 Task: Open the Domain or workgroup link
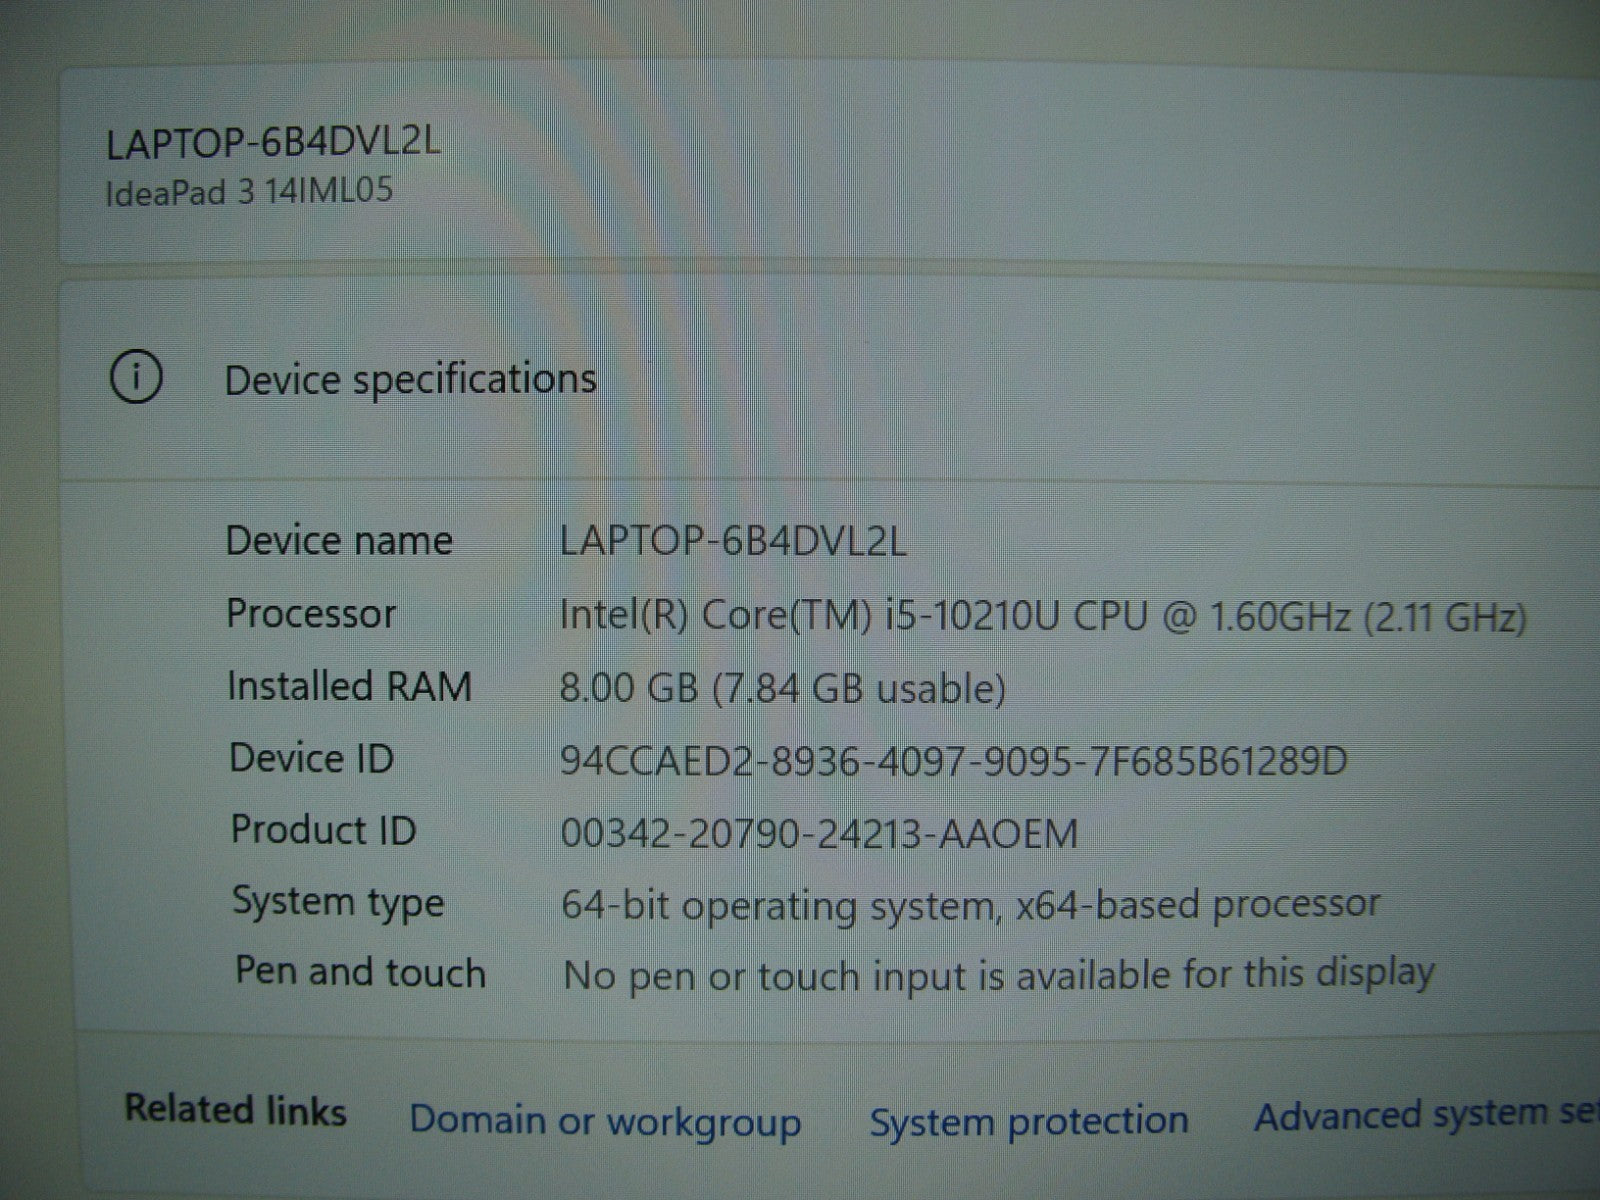click(x=605, y=1121)
